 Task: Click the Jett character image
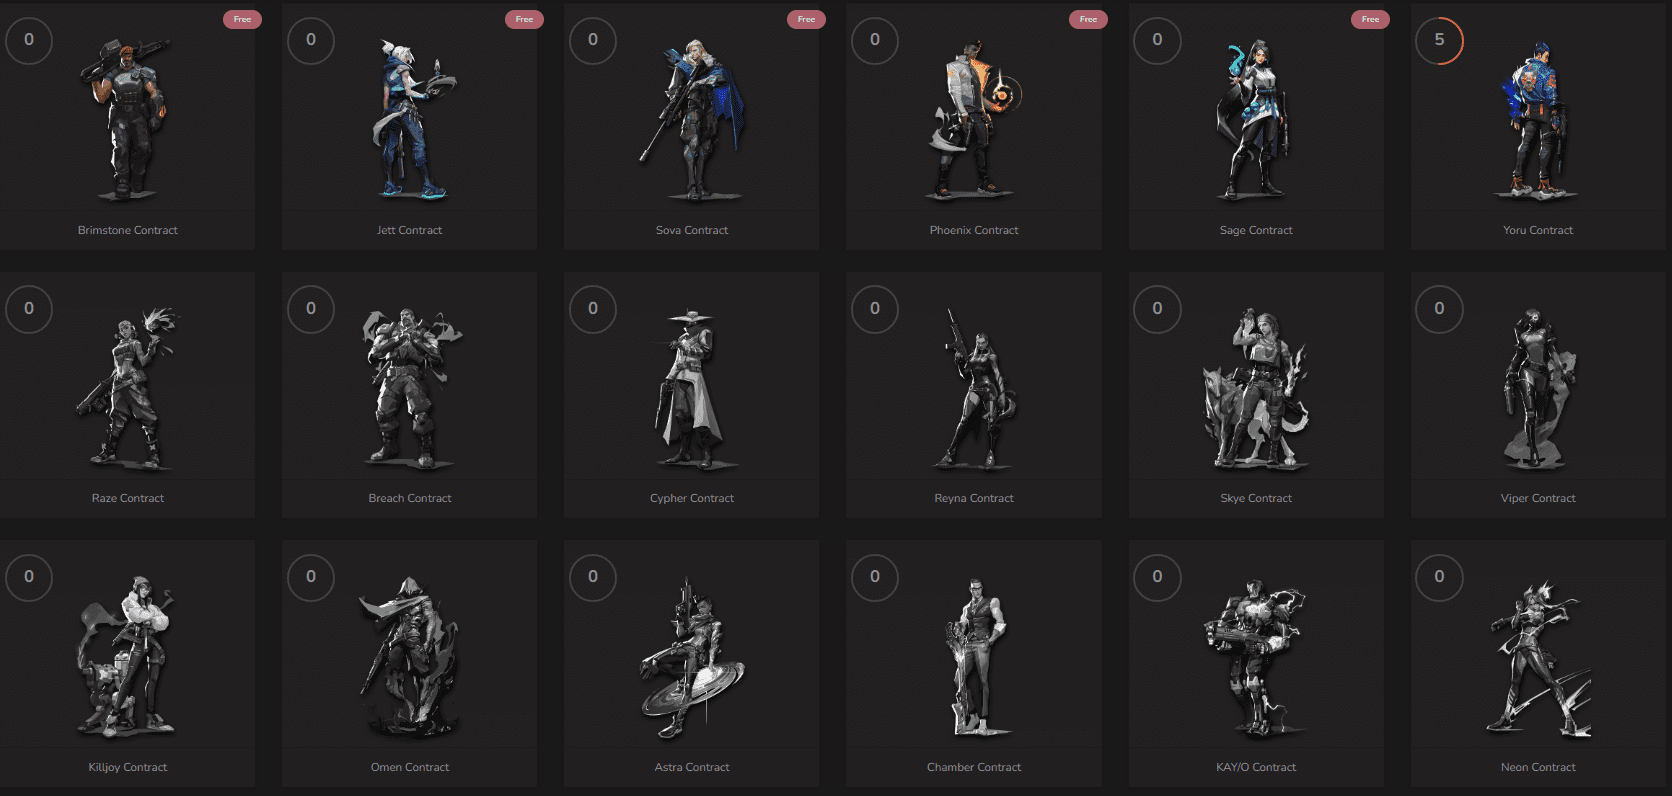pyautogui.click(x=410, y=118)
